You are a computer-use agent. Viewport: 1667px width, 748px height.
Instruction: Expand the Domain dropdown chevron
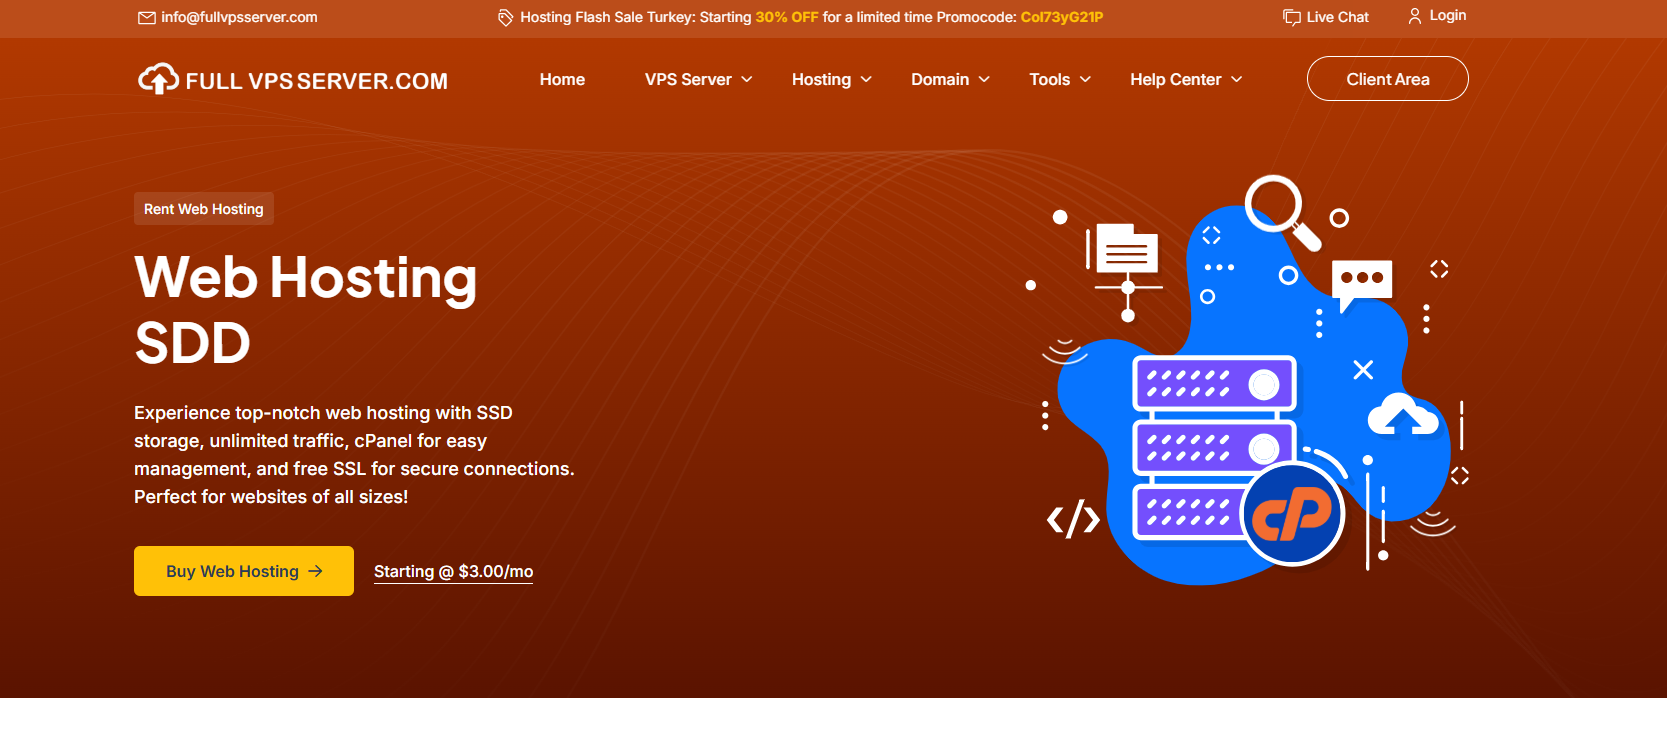click(x=984, y=79)
